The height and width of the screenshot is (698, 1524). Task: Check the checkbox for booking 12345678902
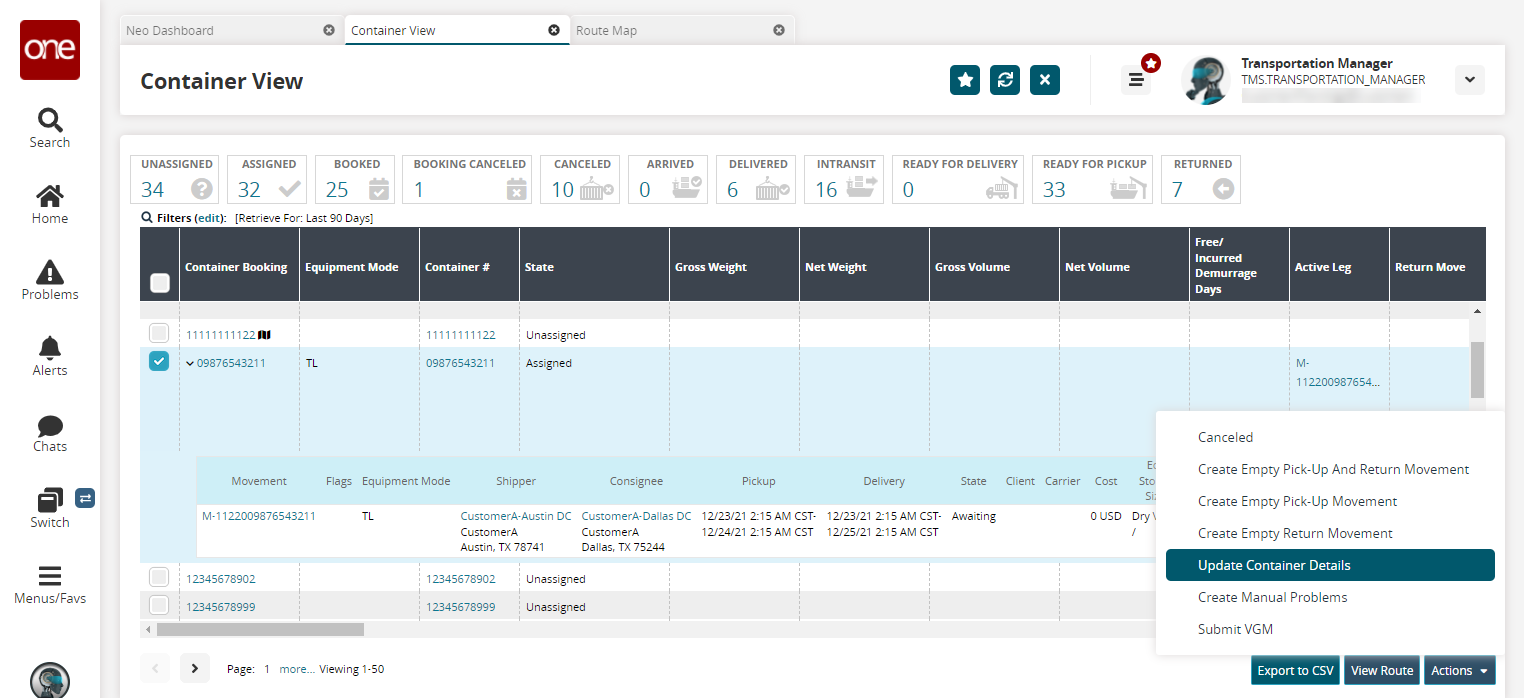click(159, 578)
